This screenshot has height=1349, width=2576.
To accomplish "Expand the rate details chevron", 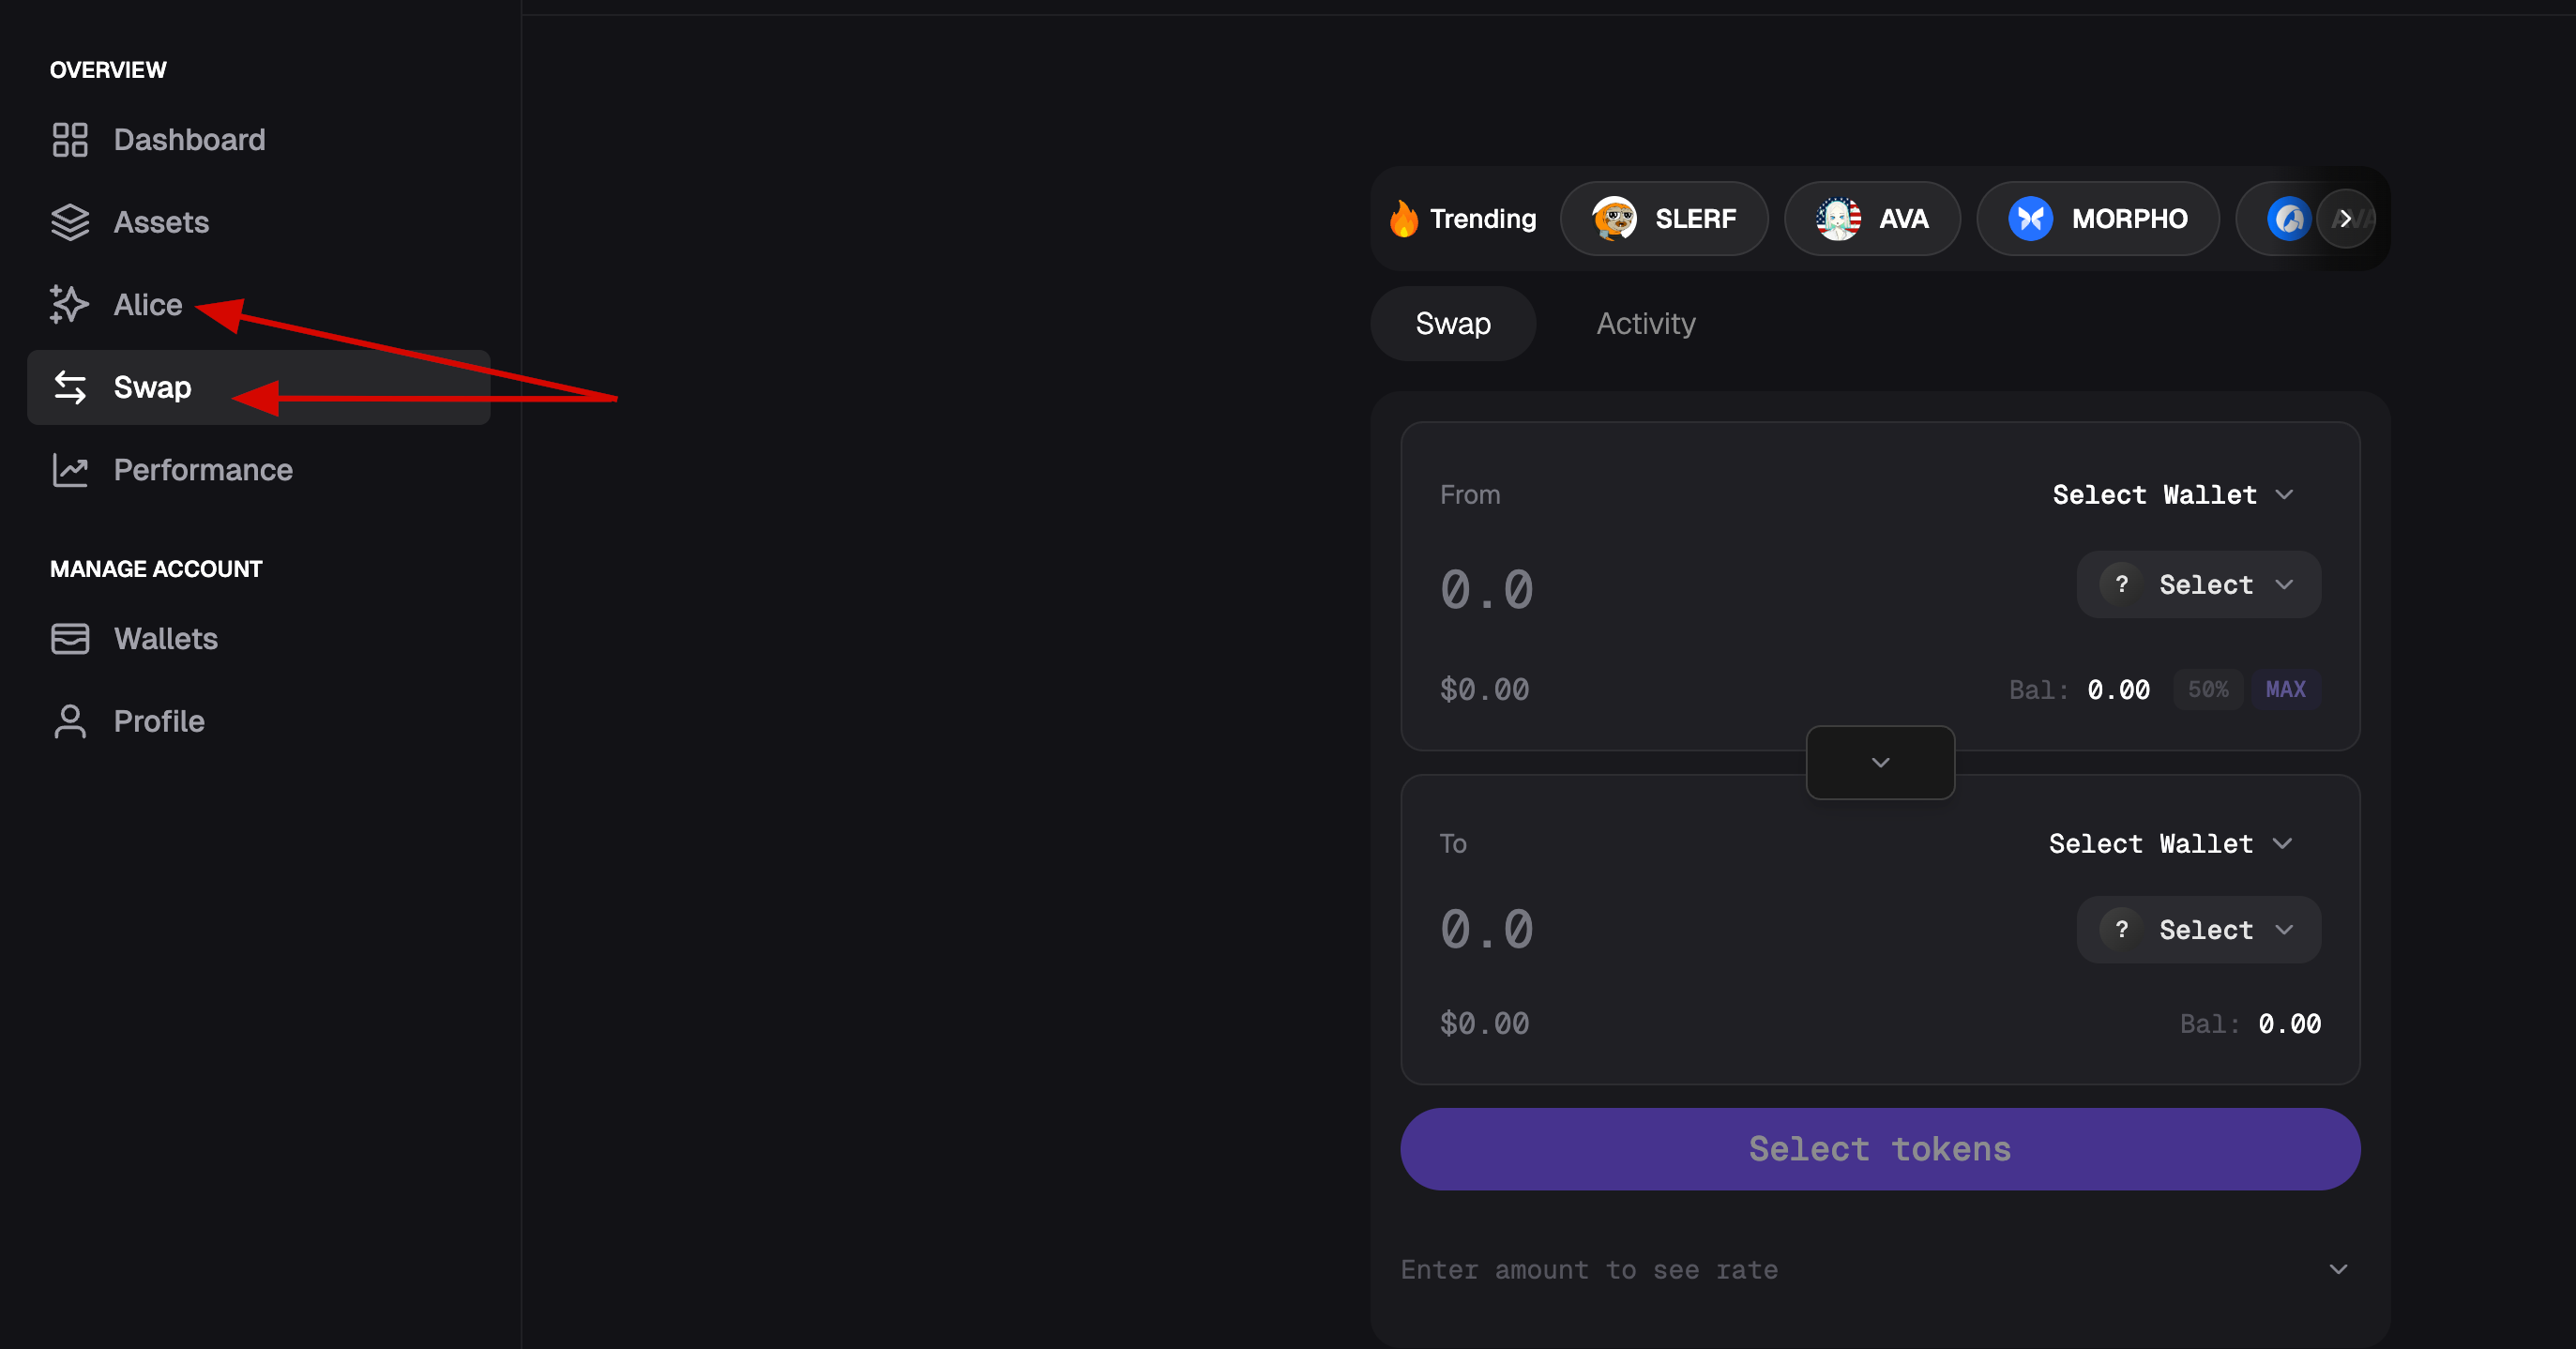I will pyautogui.click(x=2338, y=1270).
